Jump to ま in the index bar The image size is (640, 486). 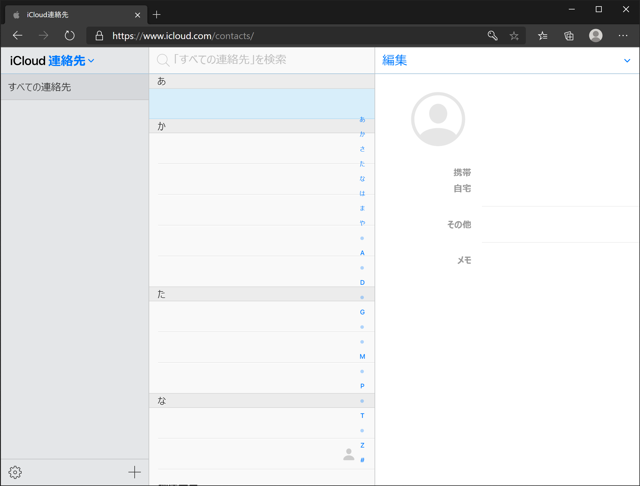(362, 208)
